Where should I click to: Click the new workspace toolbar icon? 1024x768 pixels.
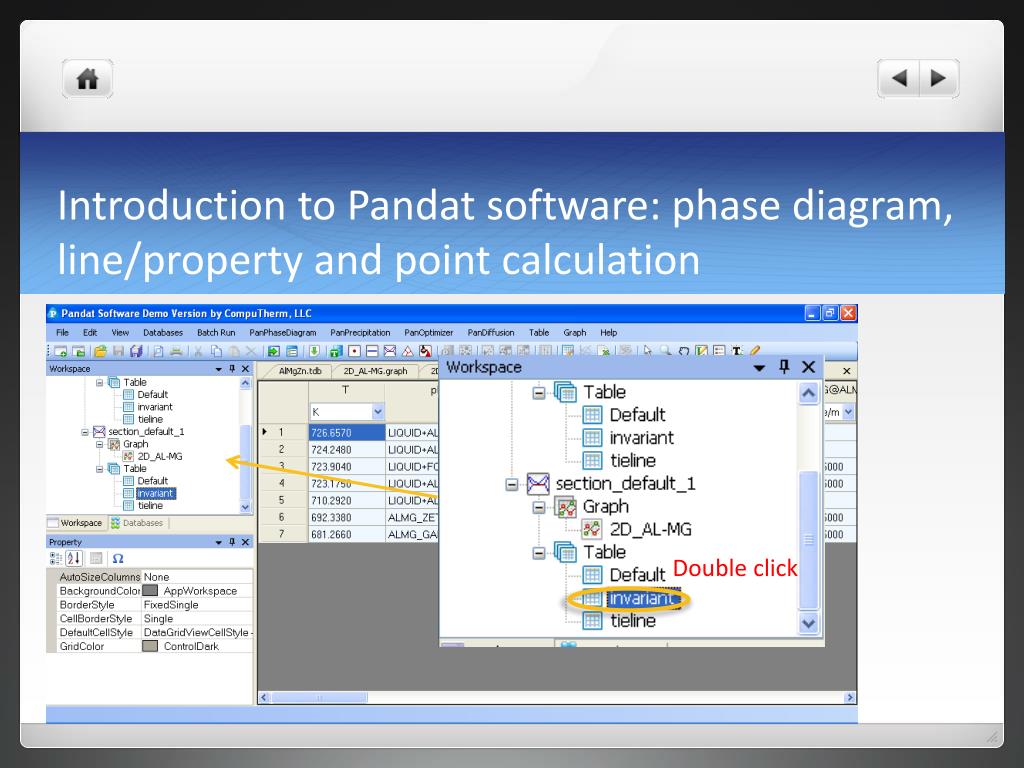pyautogui.click(x=60, y=351)
